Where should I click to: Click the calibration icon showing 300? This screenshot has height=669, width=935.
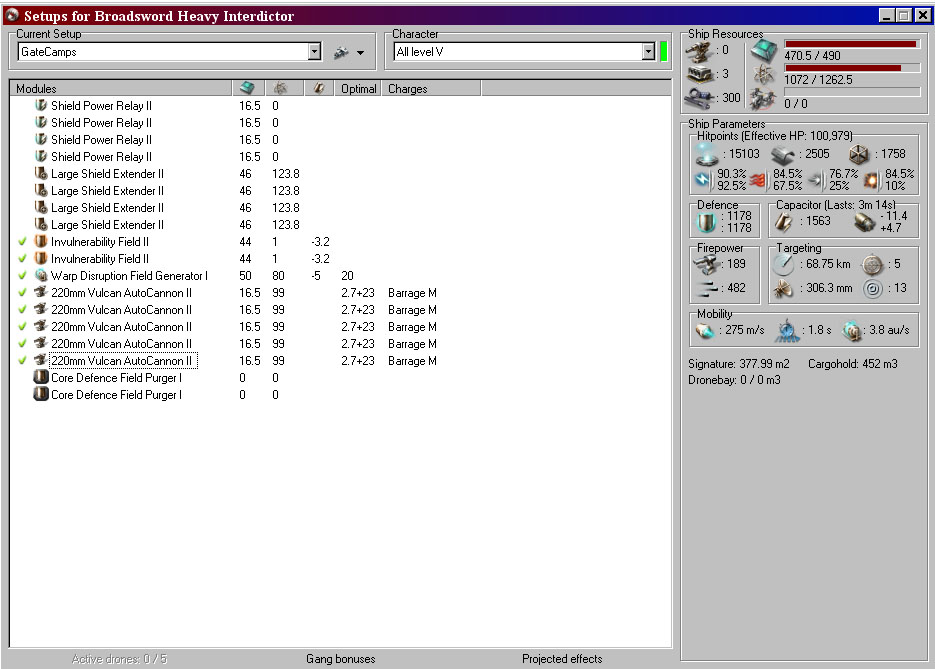[699, 98]
